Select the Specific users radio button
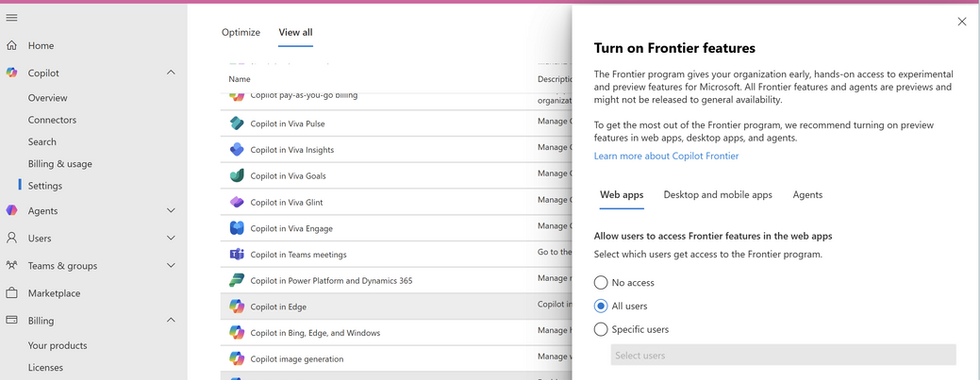This screenshot has height=380, width=980. click(601, 329)
